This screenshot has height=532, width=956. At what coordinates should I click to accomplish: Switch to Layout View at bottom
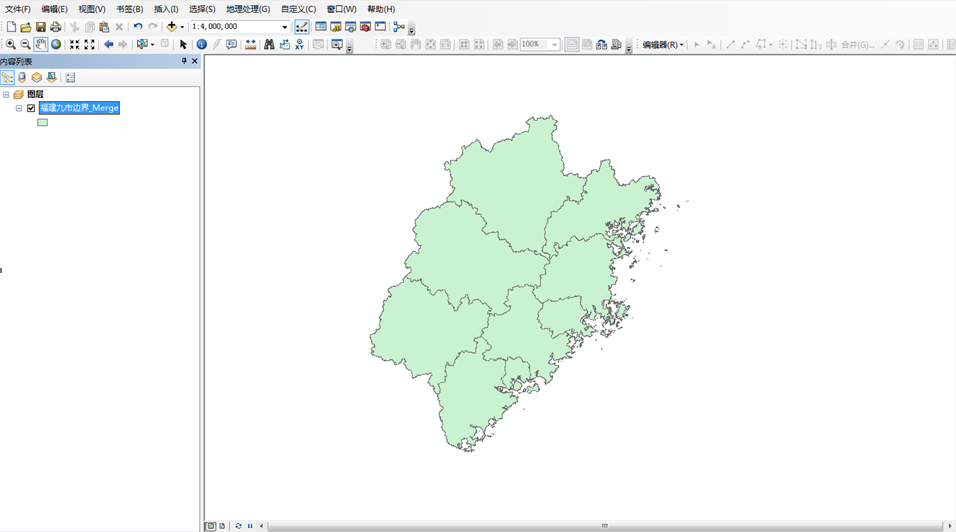(x=222, y=526)
